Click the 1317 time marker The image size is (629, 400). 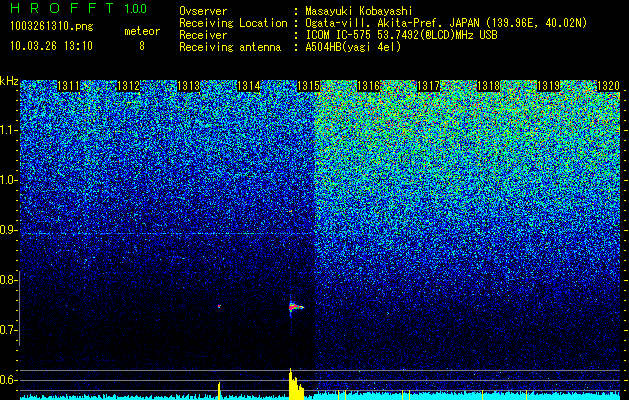click(428, 86)
